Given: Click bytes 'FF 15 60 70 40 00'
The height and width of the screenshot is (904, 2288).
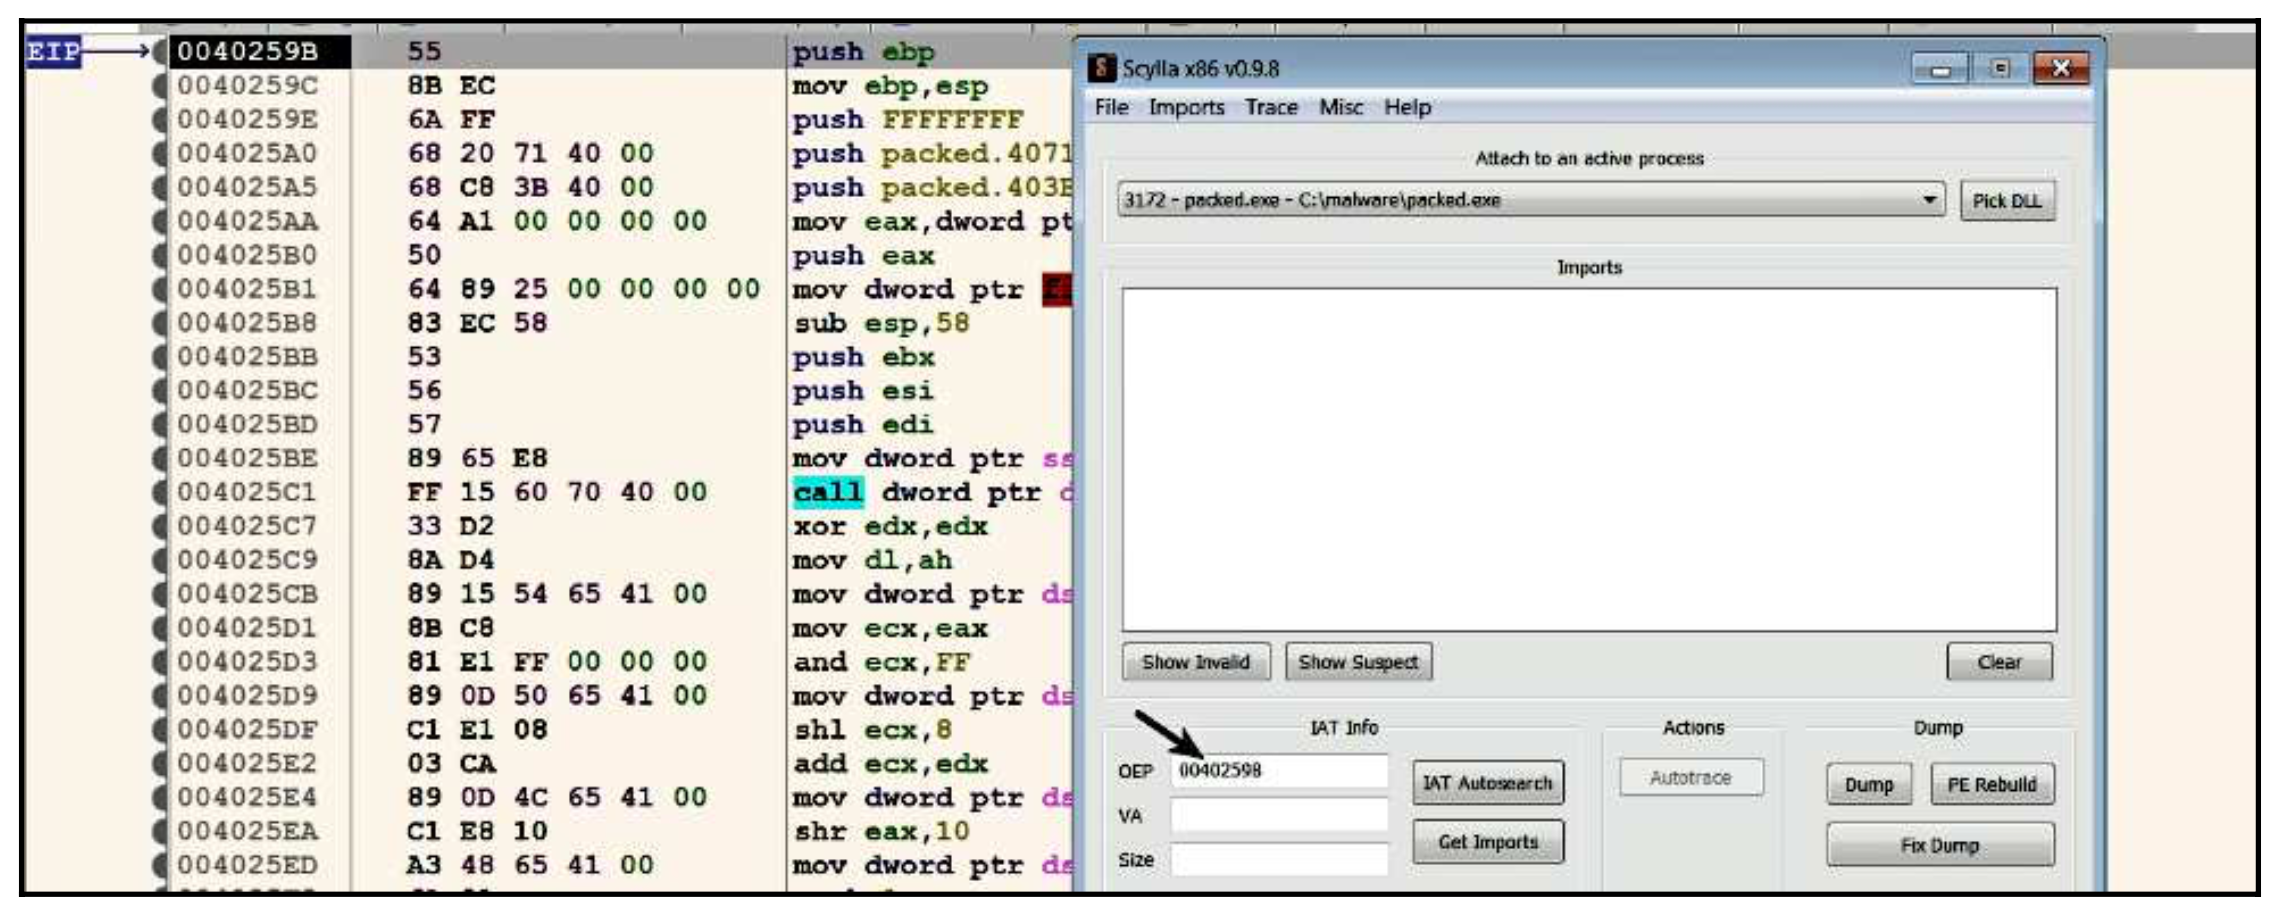Looking at the screenshot, I should pyautogui.click(x=557, y=492).
